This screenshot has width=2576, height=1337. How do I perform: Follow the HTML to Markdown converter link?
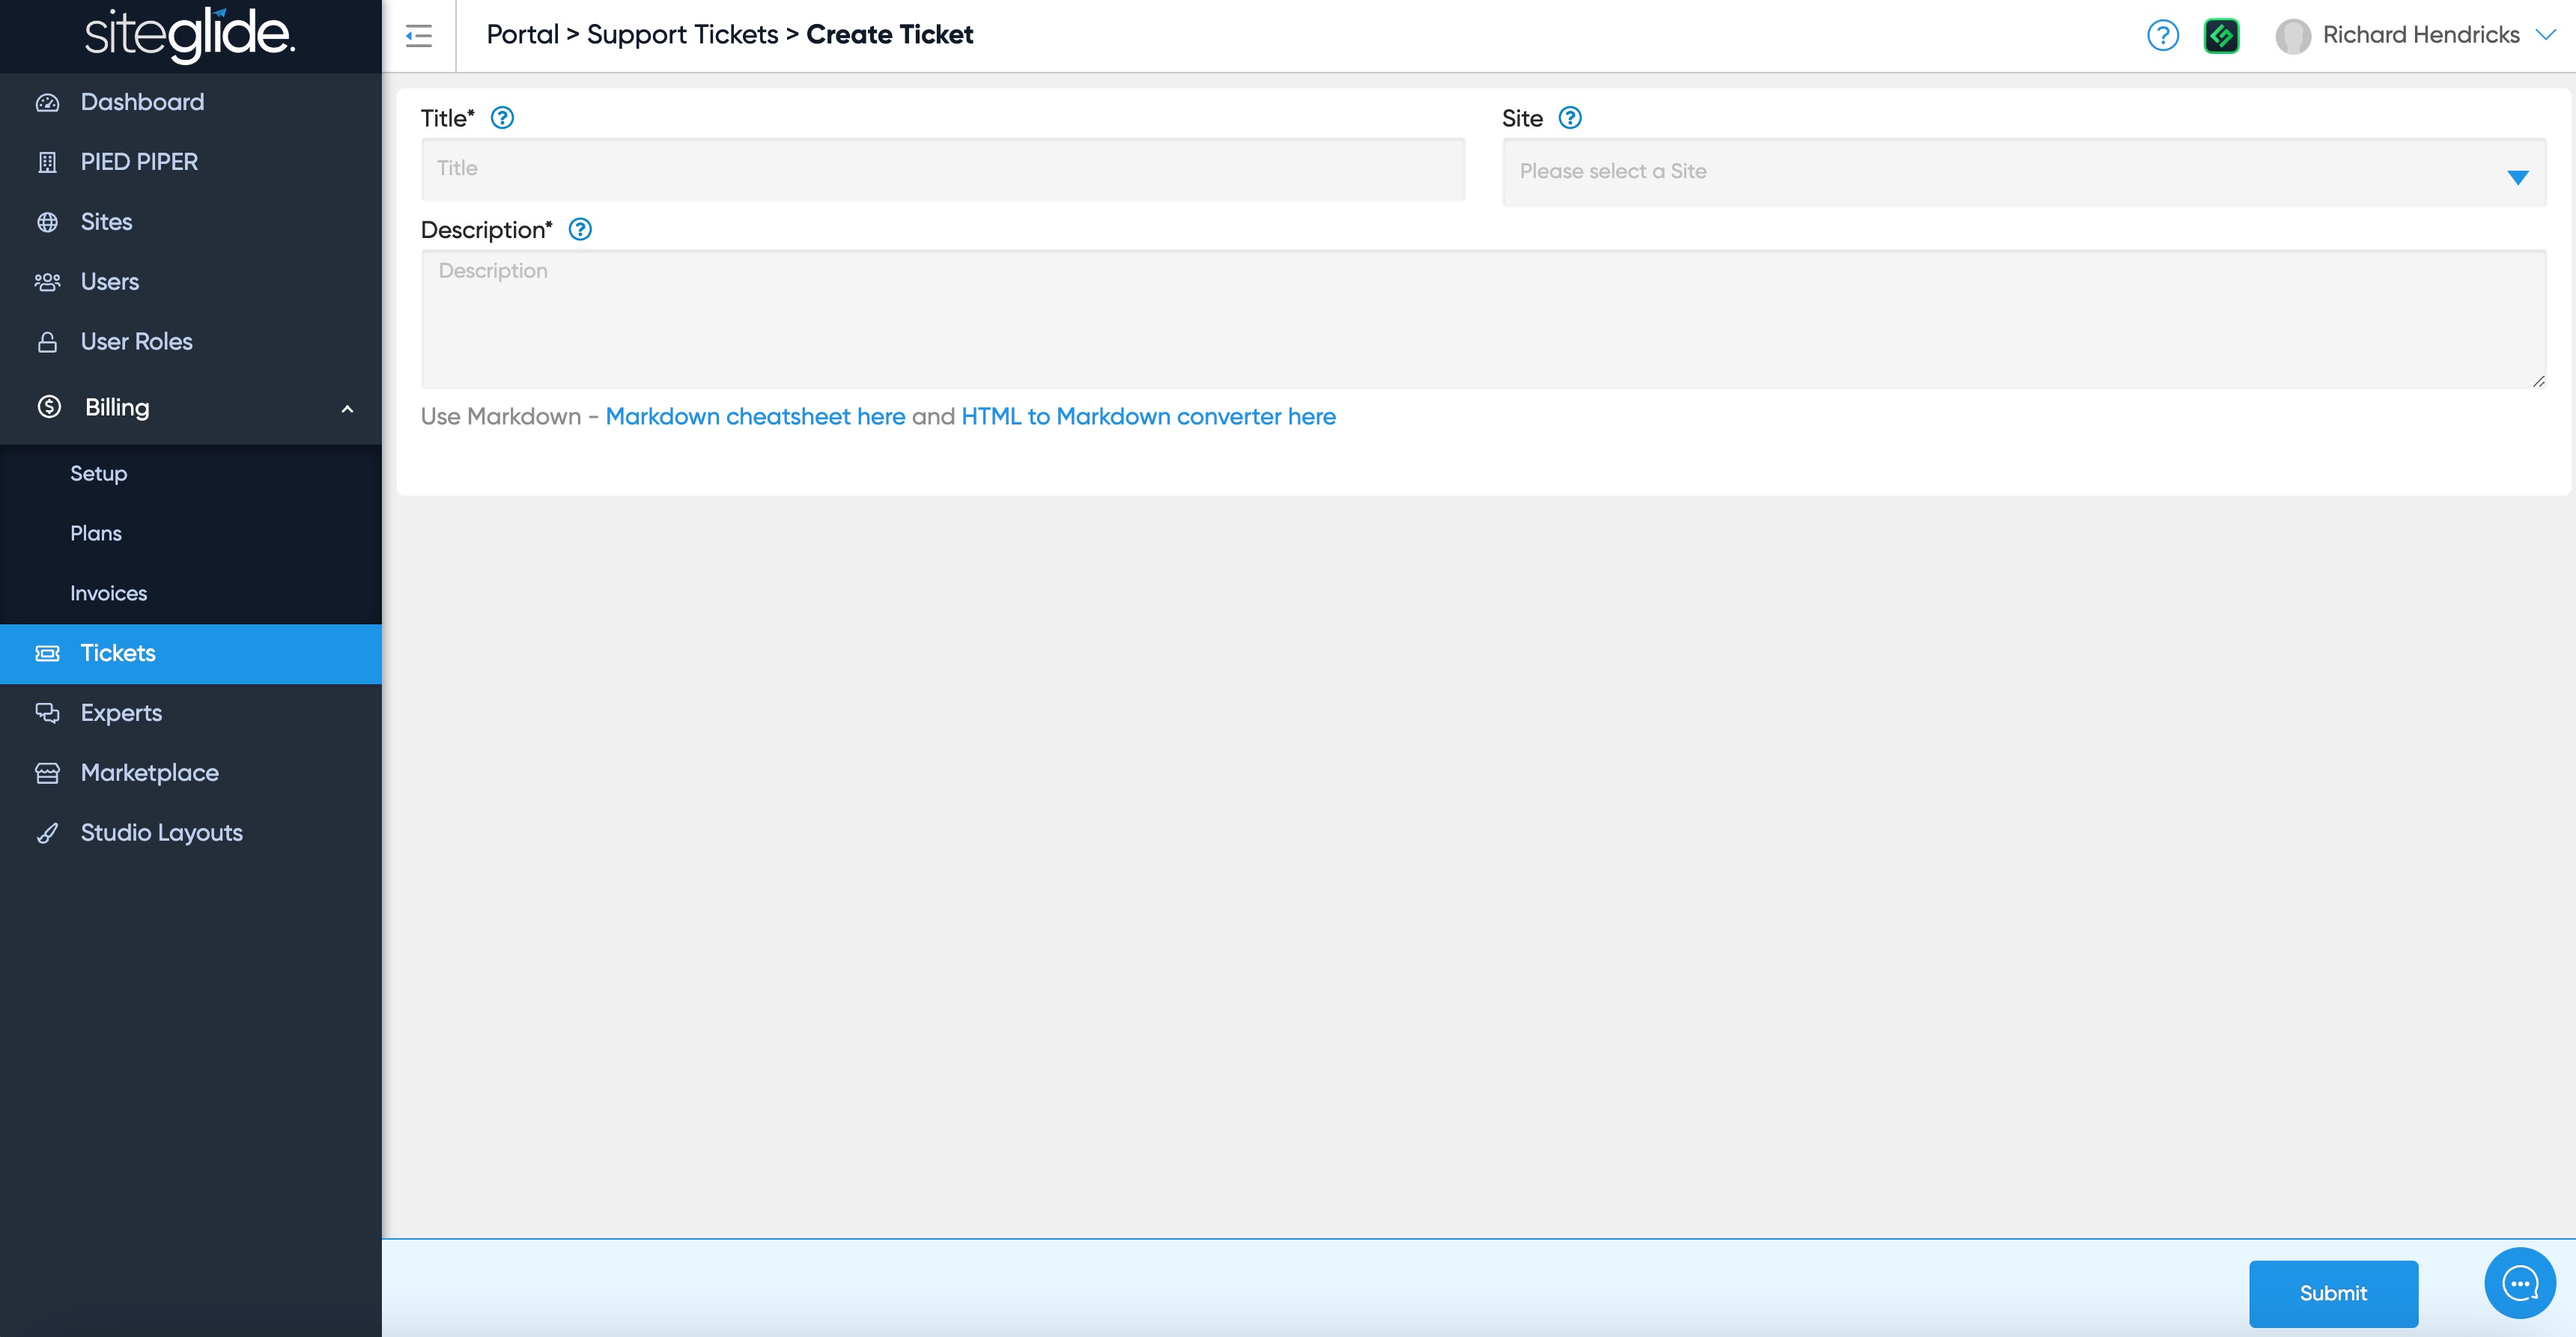(1148, 417)
